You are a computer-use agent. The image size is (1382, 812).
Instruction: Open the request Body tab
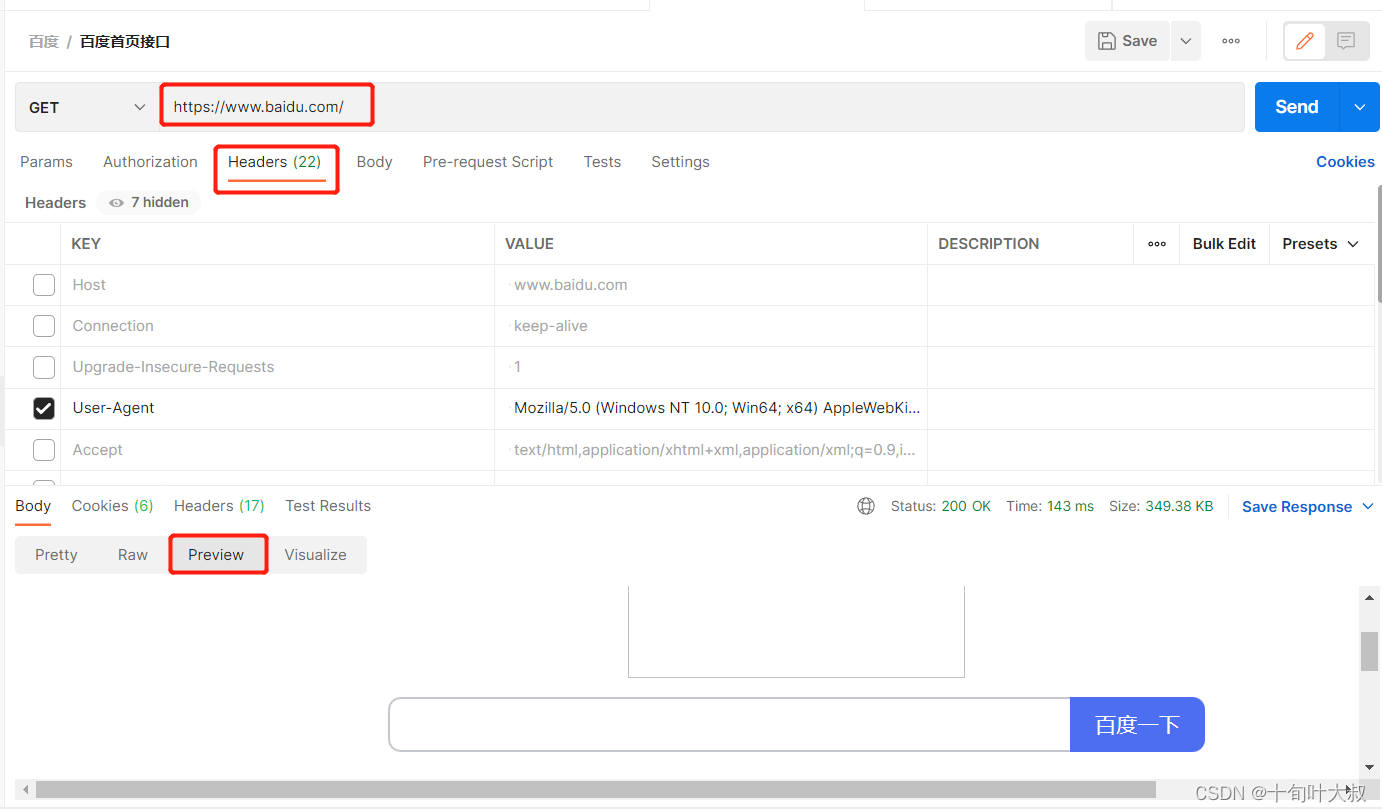point(374,162)
